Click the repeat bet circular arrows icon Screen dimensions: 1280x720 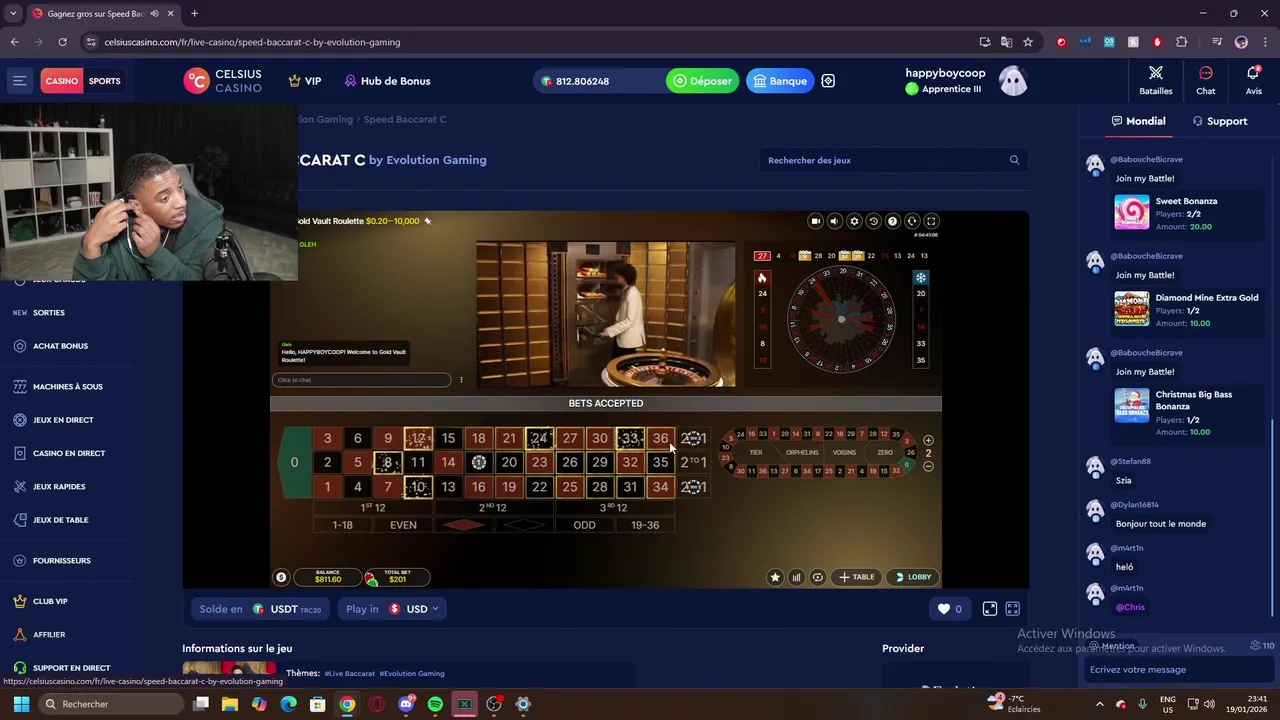pyautogui.click(x=817, y=577)
